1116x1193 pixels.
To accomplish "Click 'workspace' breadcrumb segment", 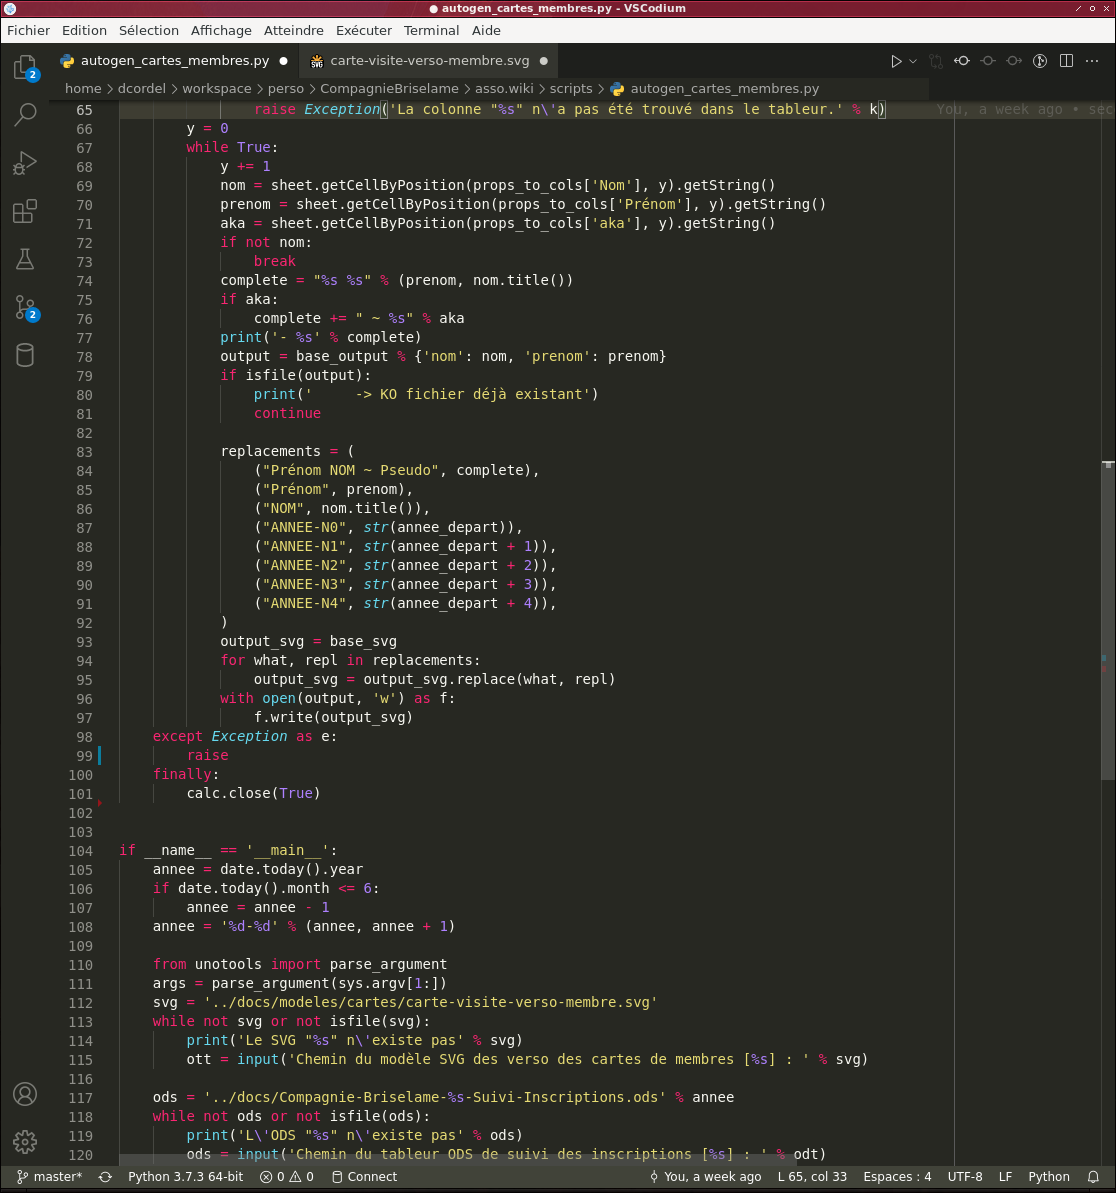I will pyautogui.click(x=217, y=89).
